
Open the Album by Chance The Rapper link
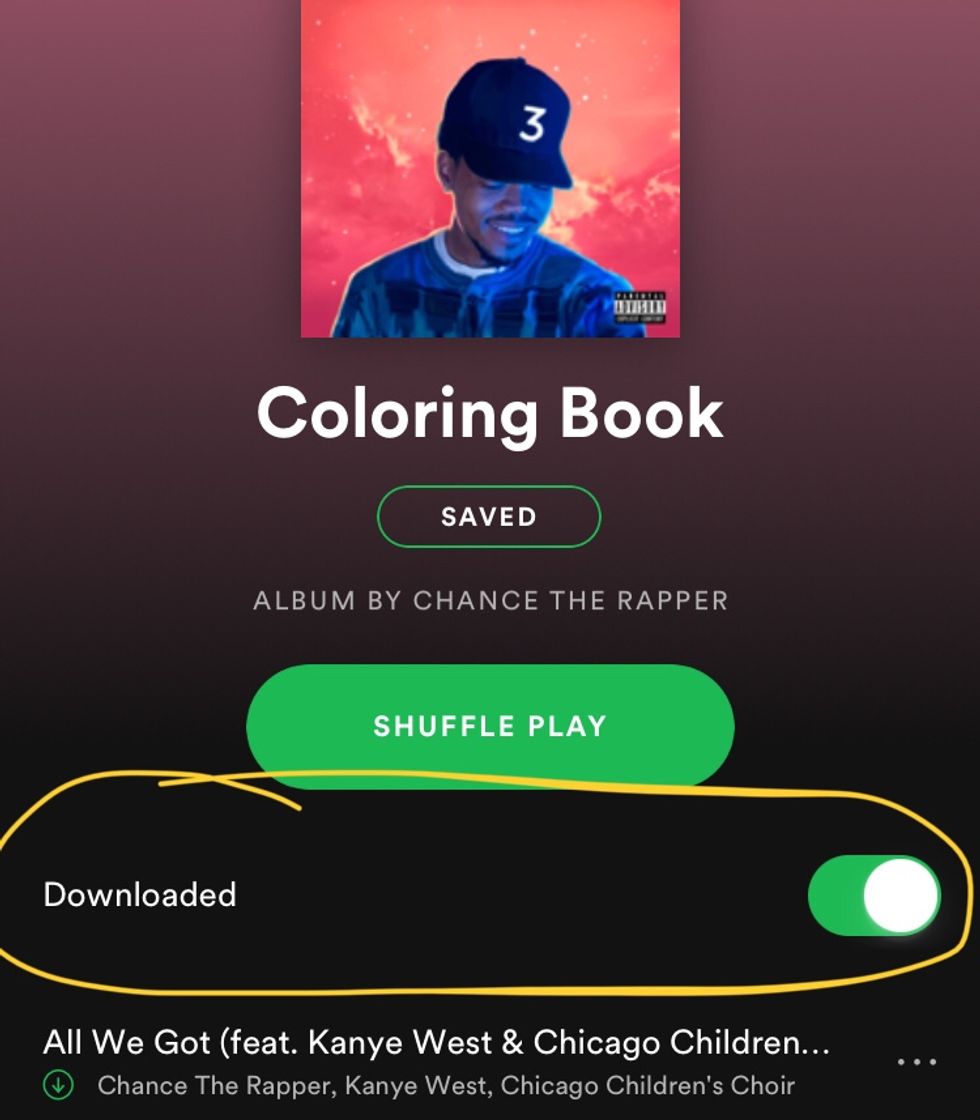point(491,601)
